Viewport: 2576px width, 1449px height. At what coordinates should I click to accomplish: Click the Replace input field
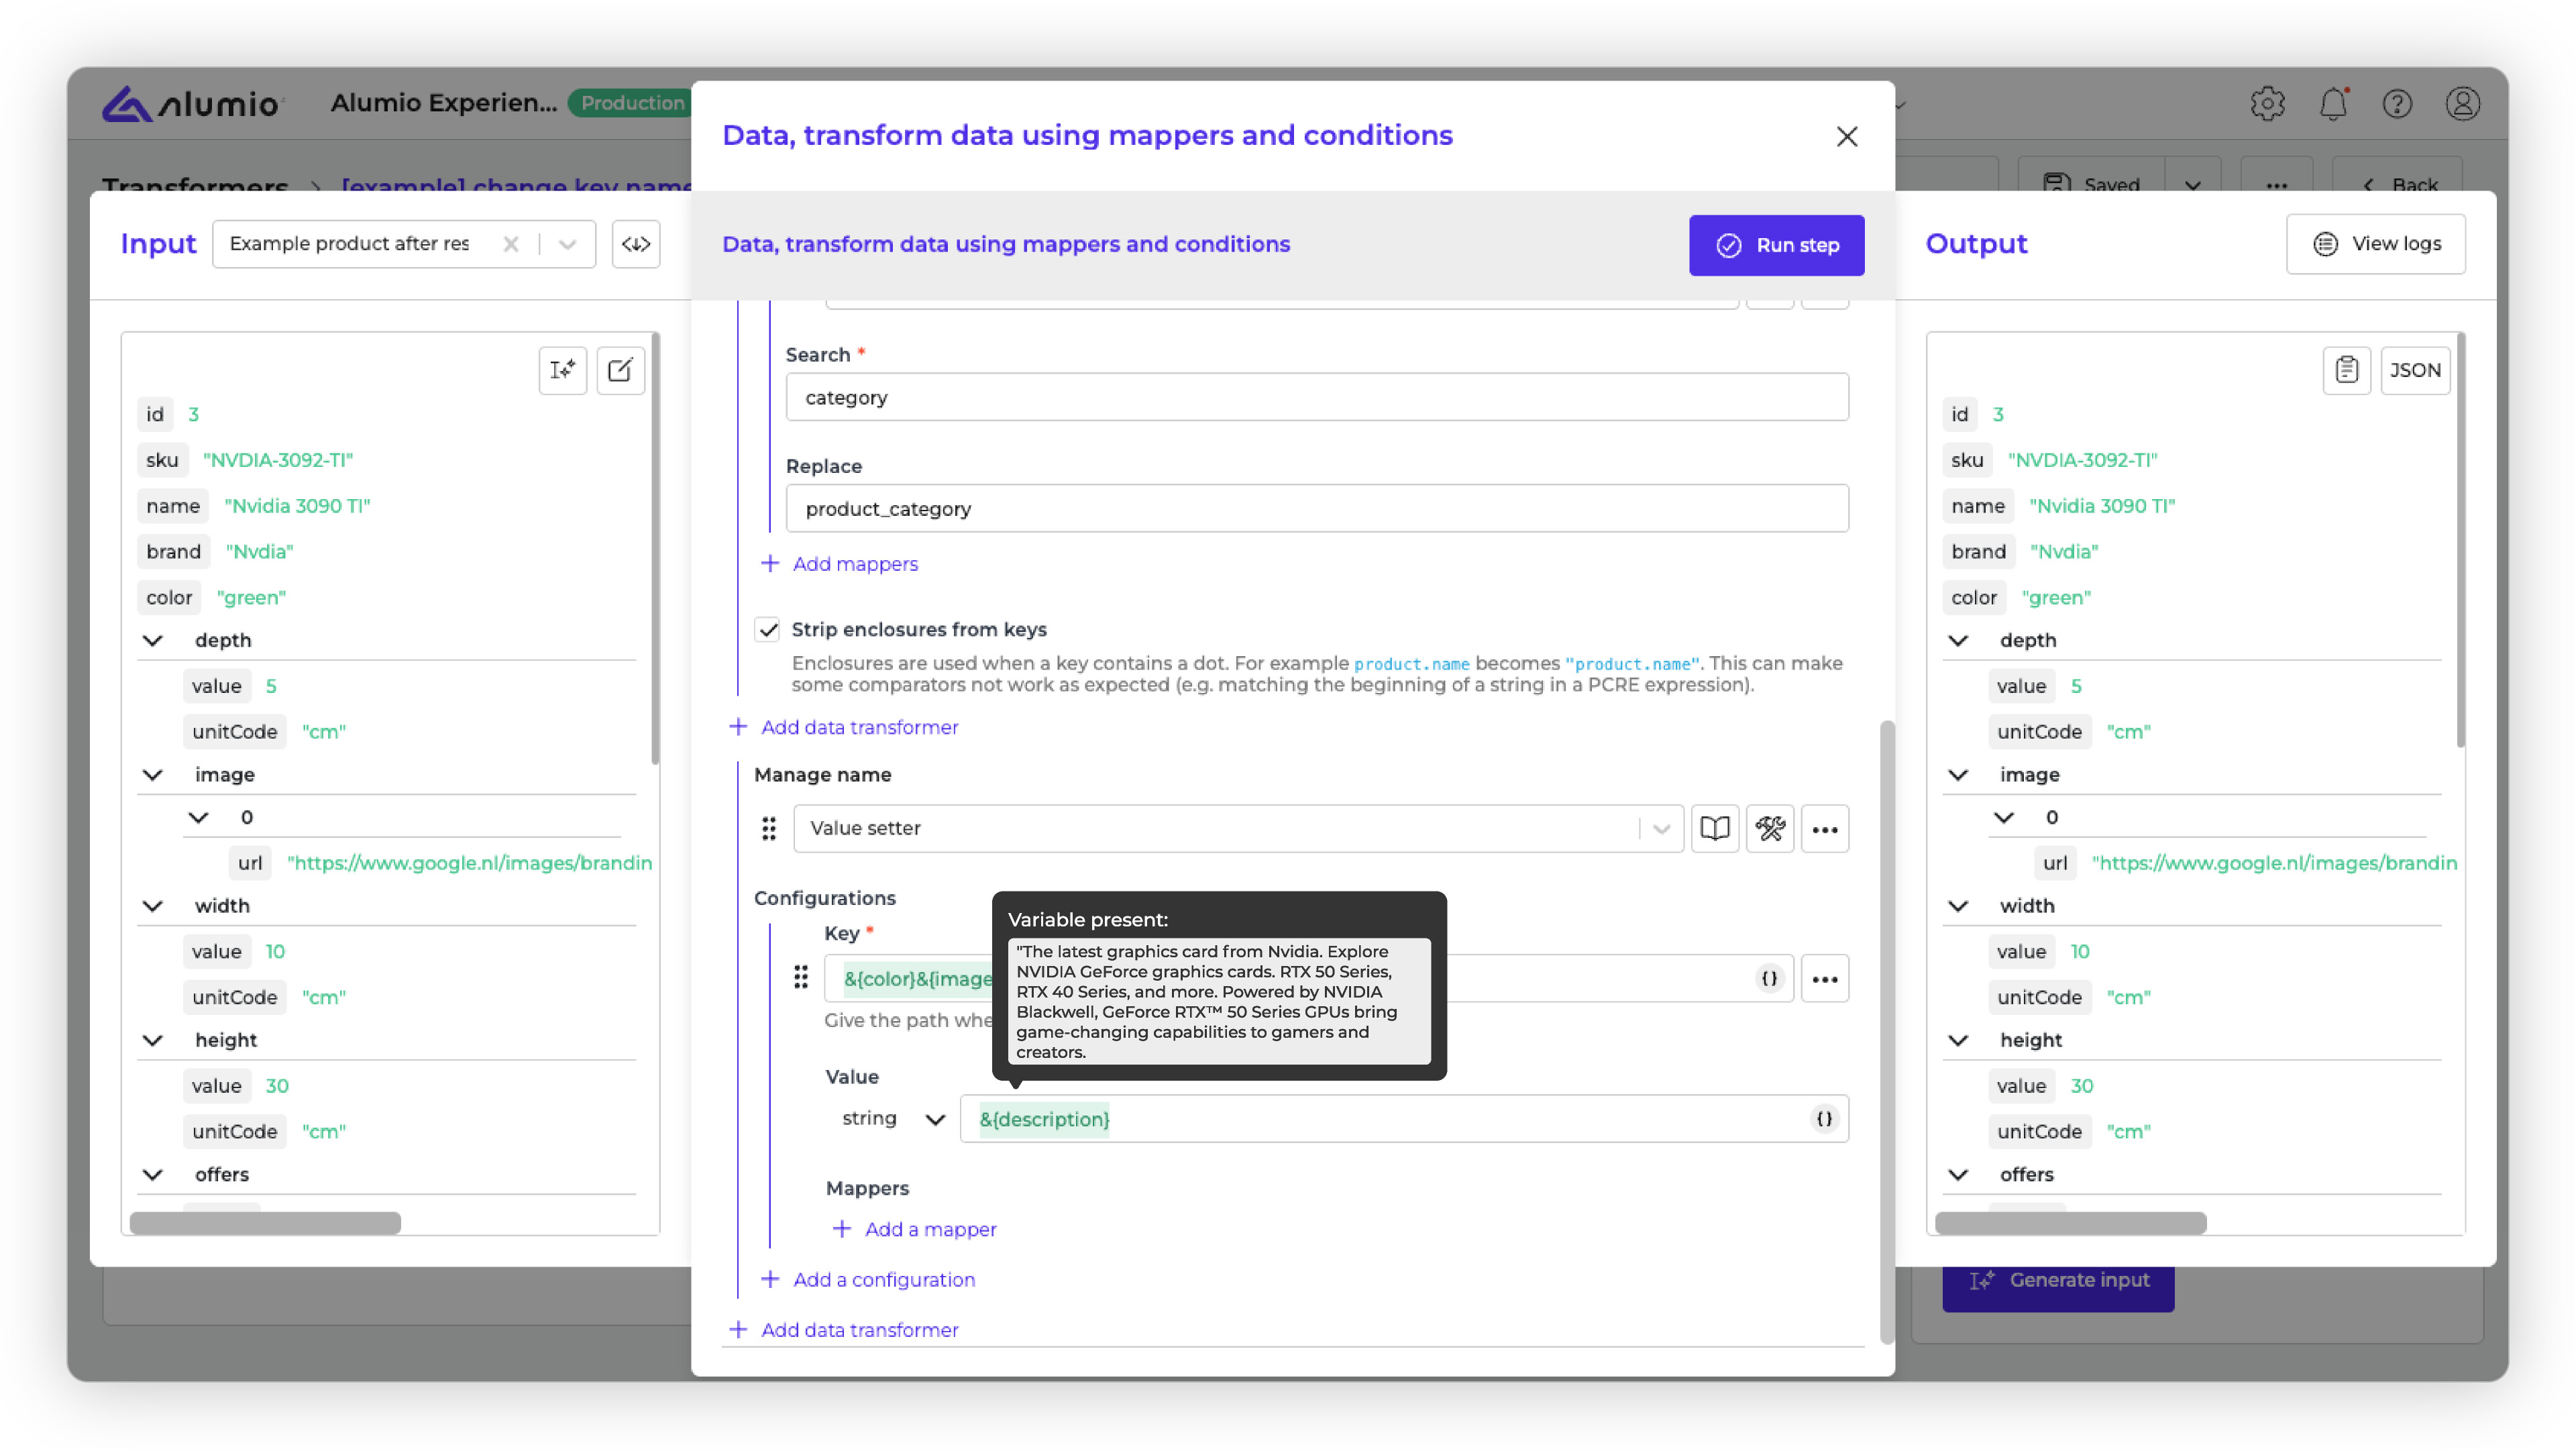pyautogui.click(x=1316, y=509)
